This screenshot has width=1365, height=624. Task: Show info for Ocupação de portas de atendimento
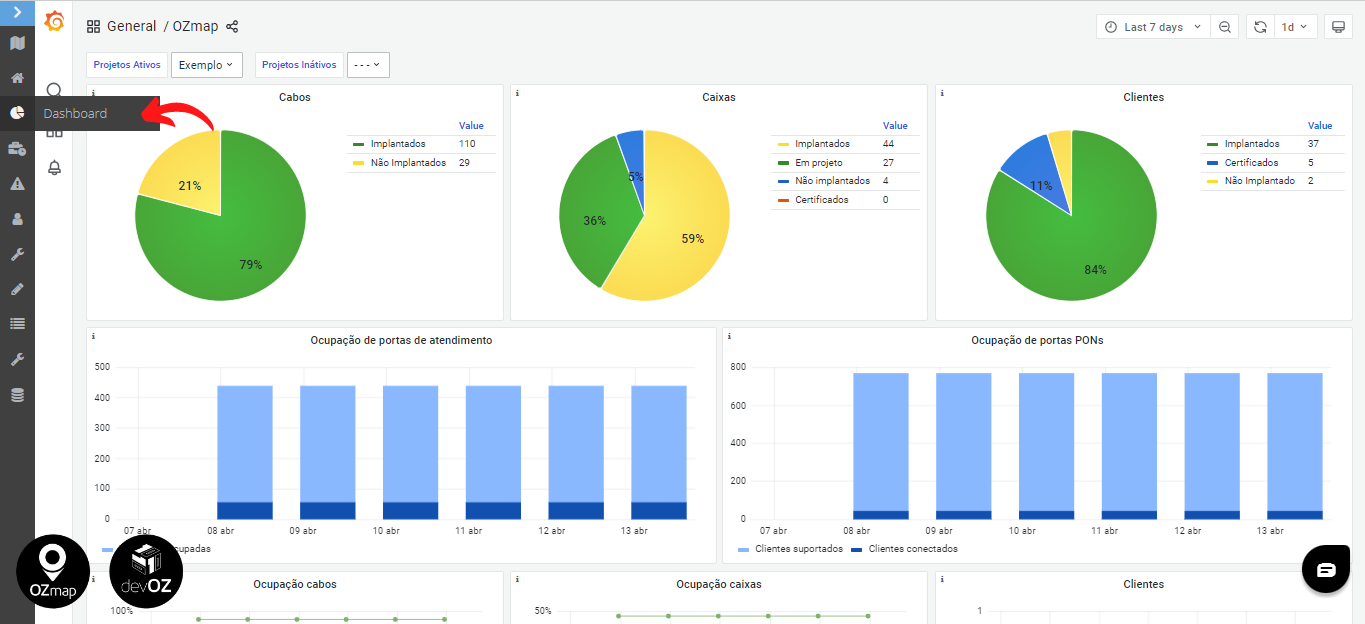click(93, 336)
